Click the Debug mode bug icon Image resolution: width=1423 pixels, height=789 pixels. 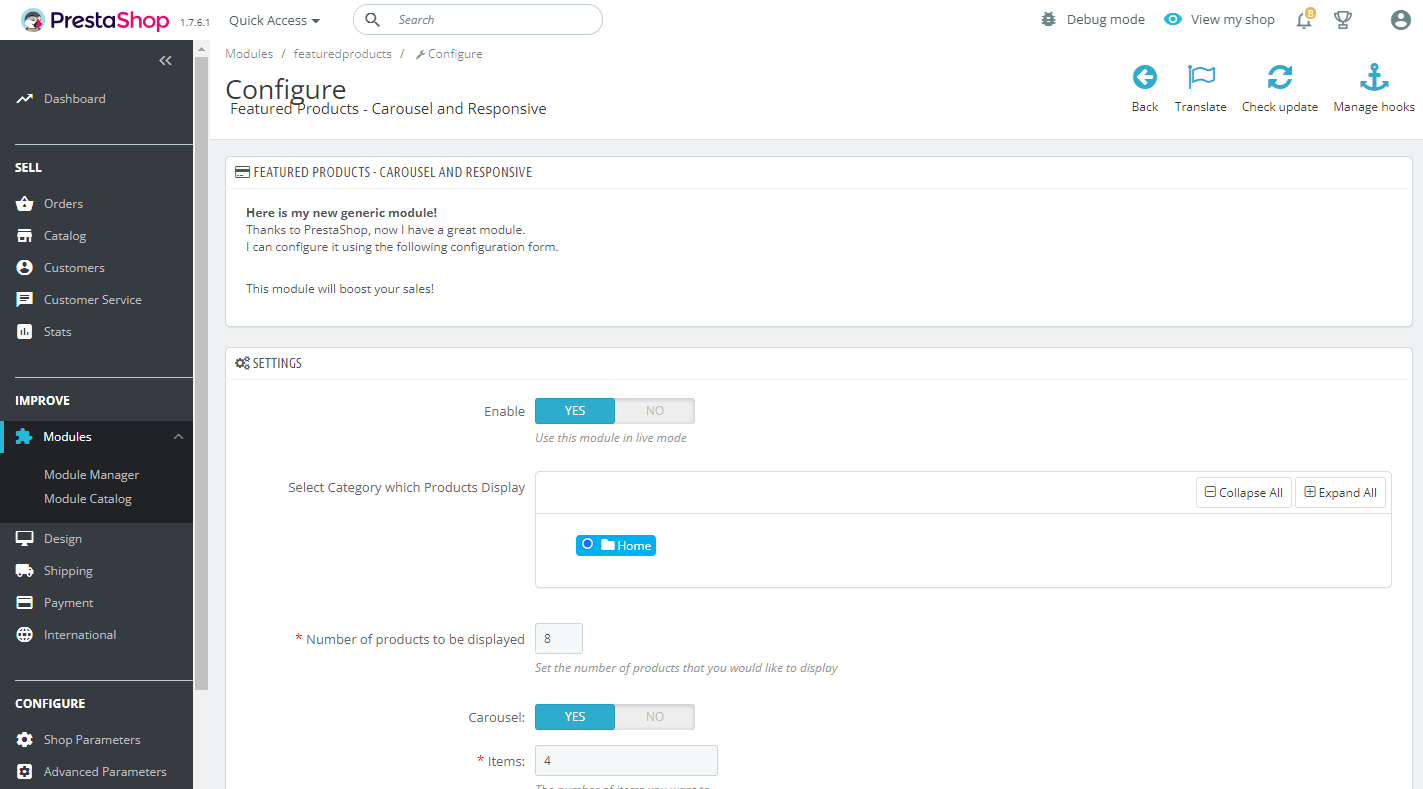coord(1048,19)
